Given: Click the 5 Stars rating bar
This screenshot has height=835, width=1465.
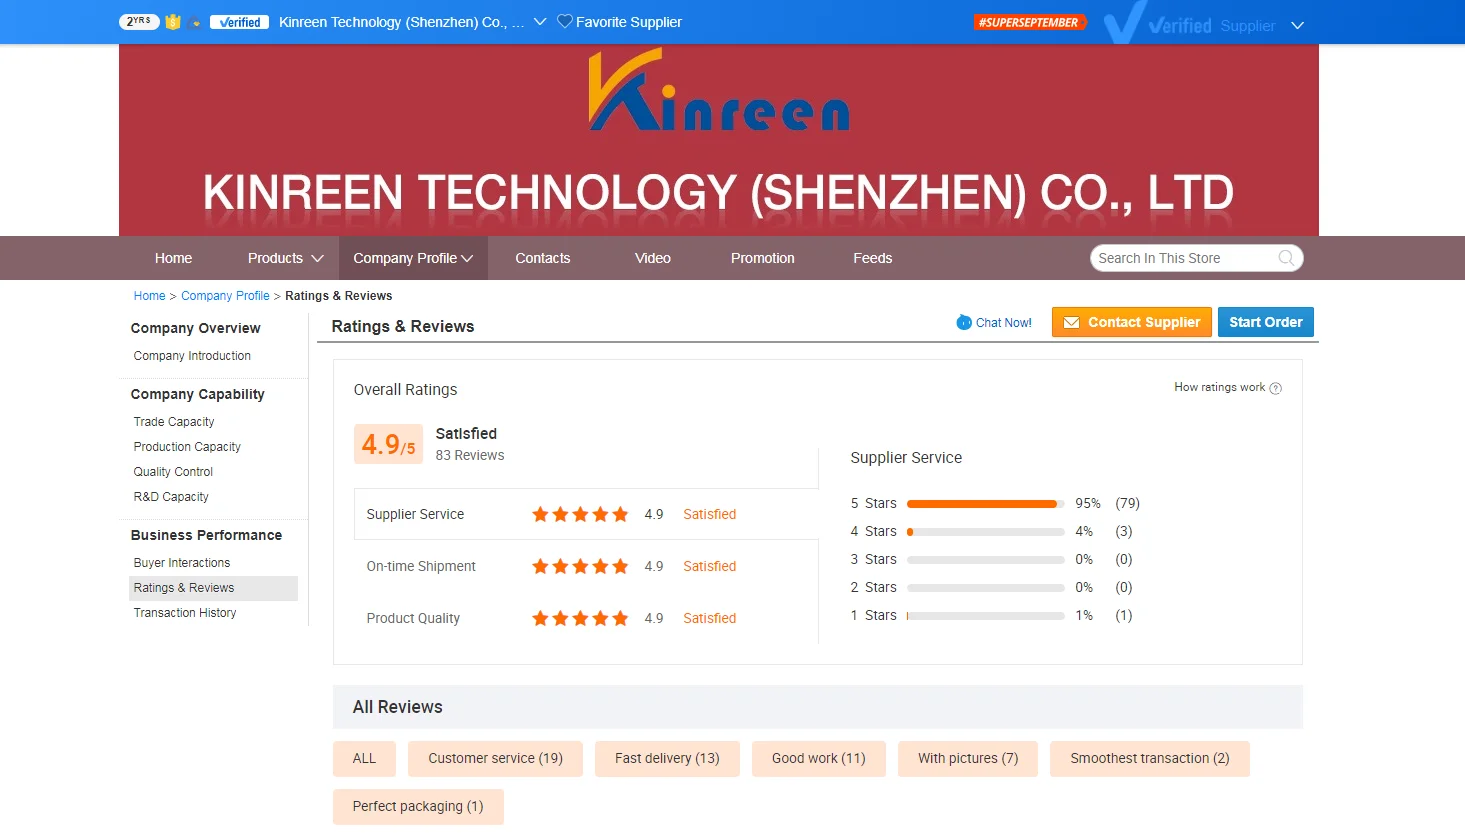Looking at the screenshot, I should click(x=985, y=504).
